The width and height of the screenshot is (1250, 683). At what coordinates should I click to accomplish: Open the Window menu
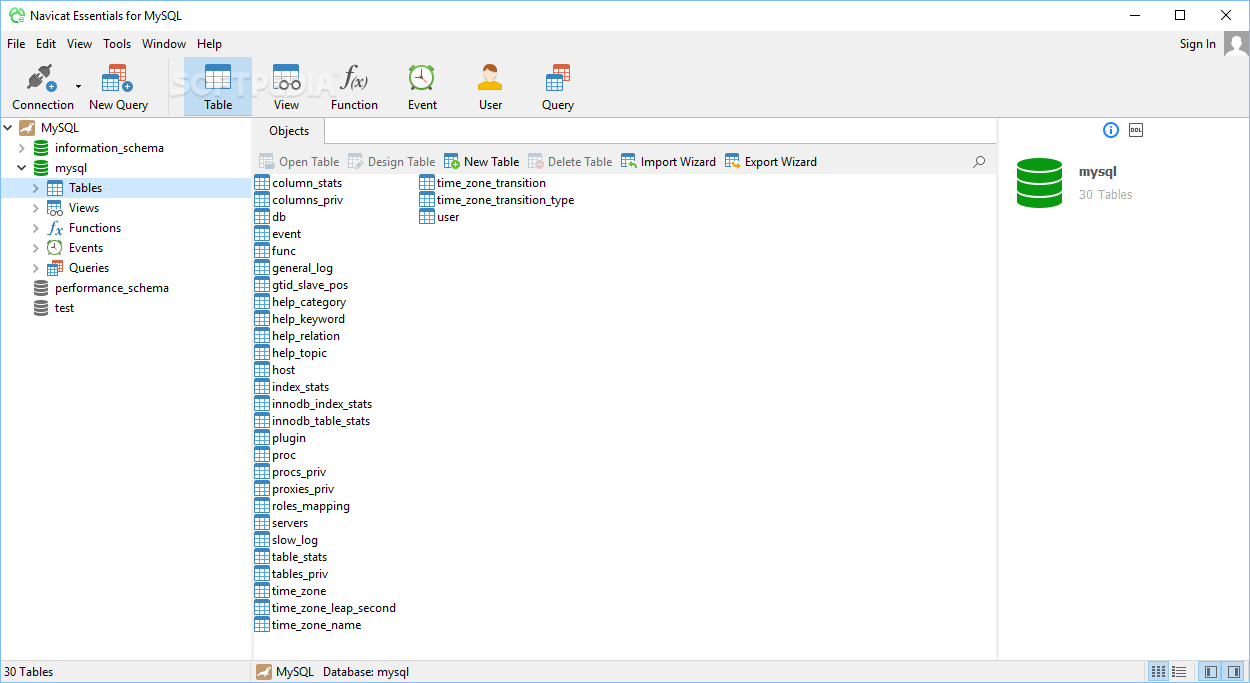[164, 44]
